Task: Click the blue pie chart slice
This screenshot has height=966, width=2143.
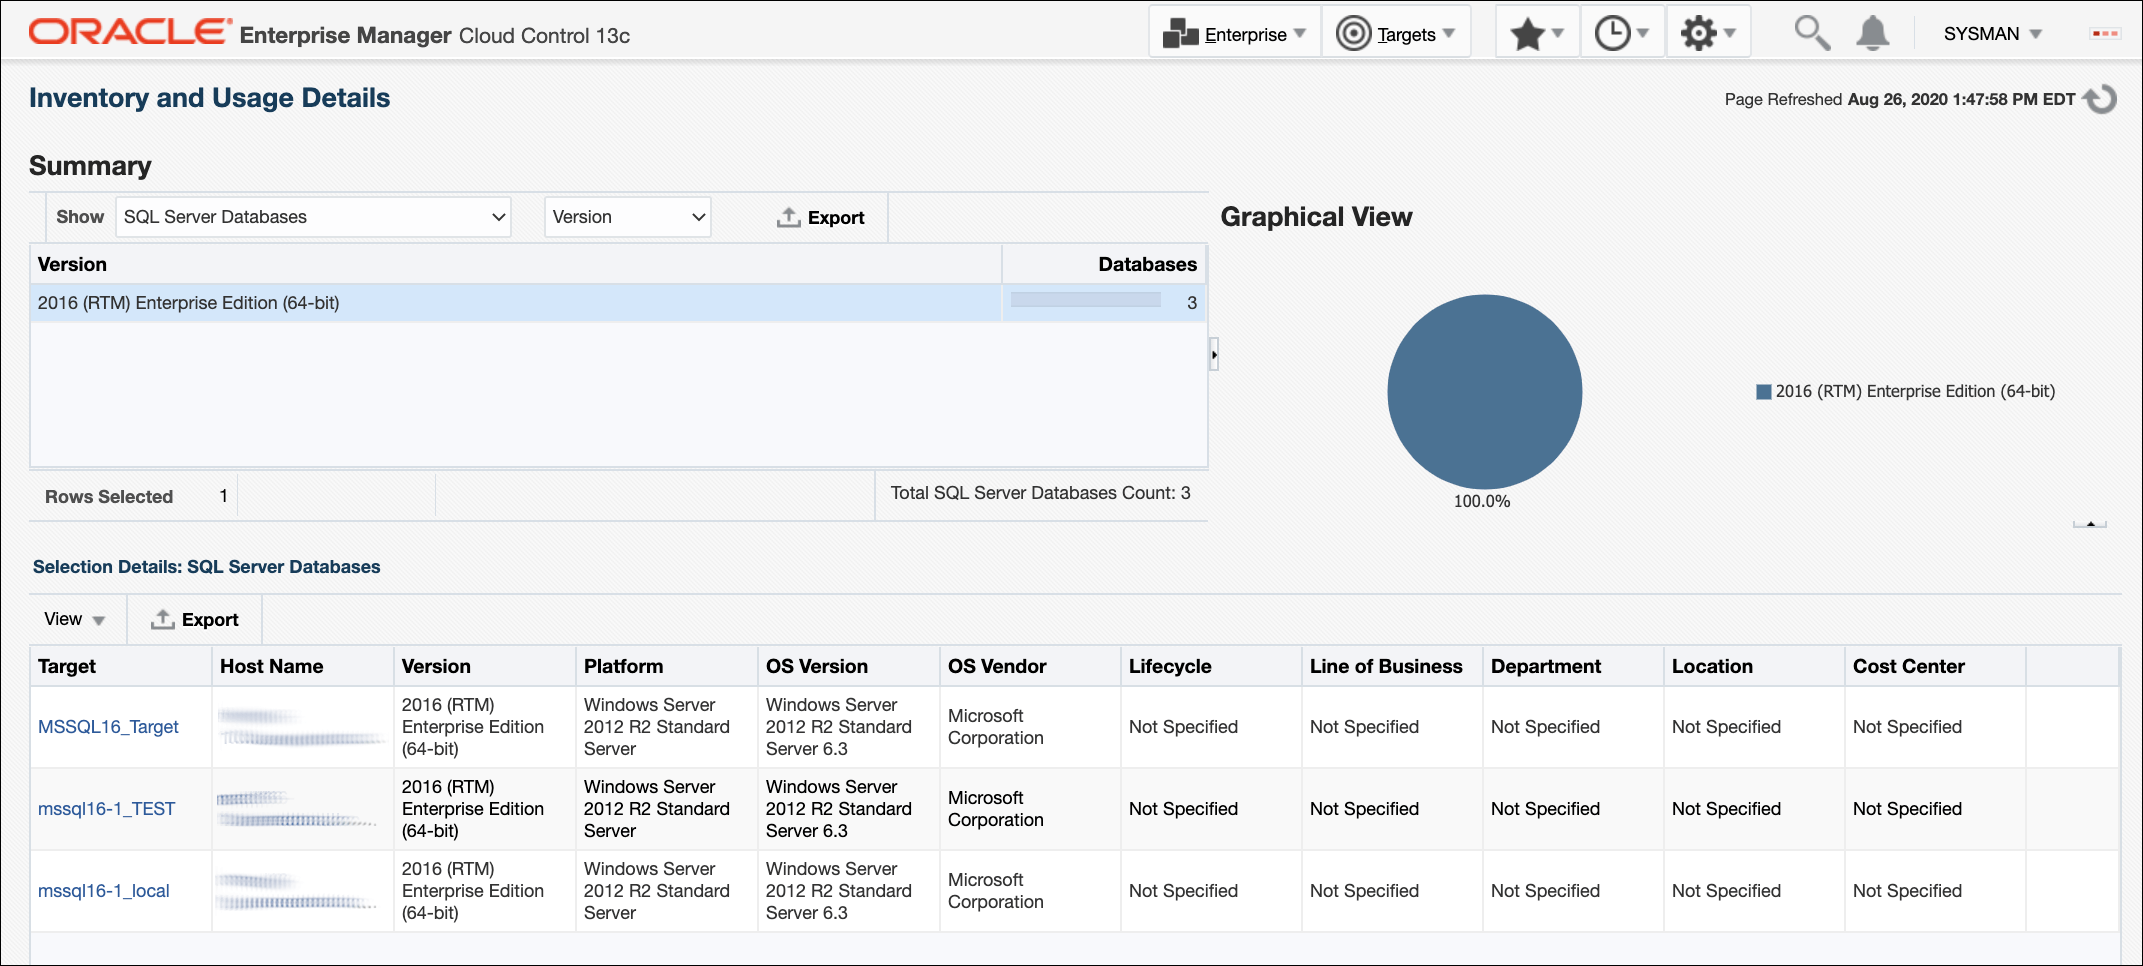Action: click(1484, 391)
